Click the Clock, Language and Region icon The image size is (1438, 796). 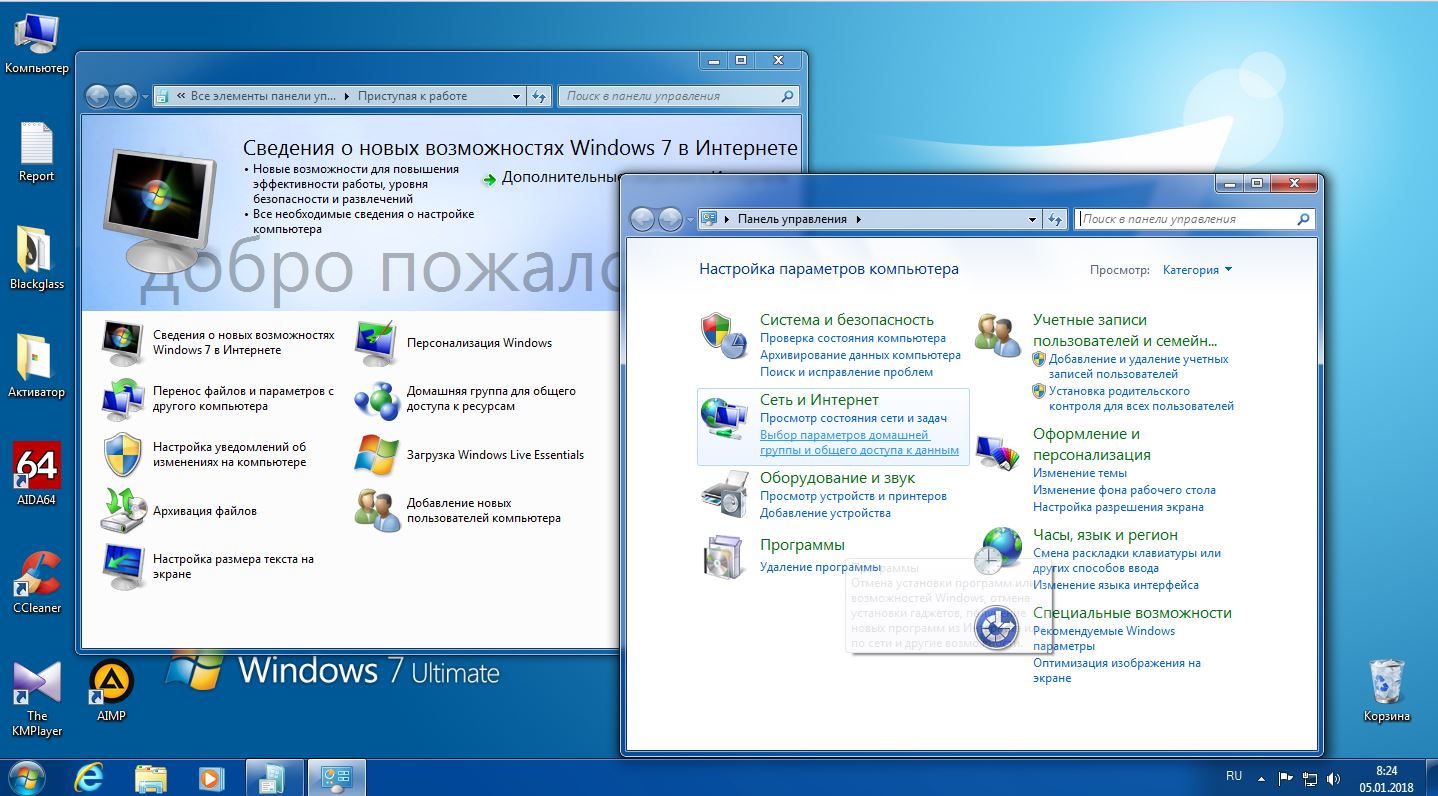click(x=997, y=550)
